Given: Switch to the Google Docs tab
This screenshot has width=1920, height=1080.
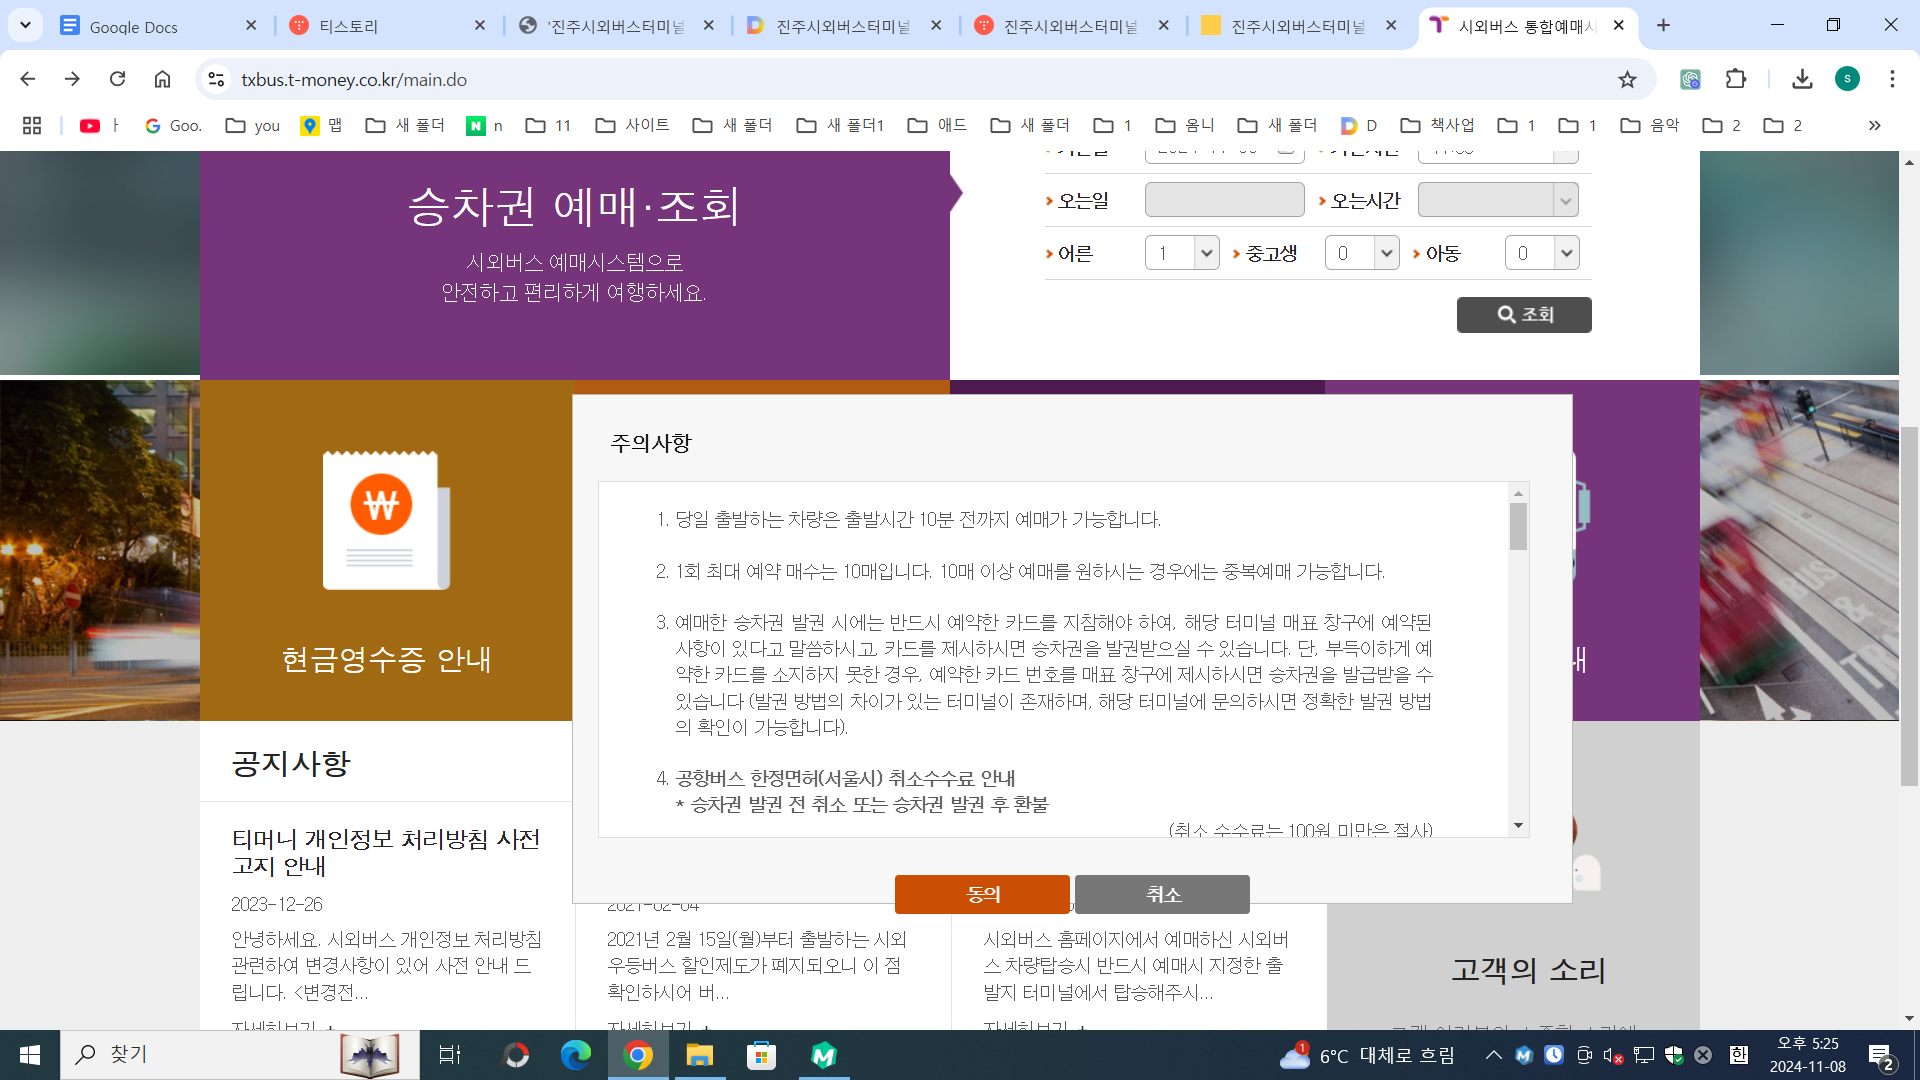Looking at the screenshot, I should pos(134,26).
